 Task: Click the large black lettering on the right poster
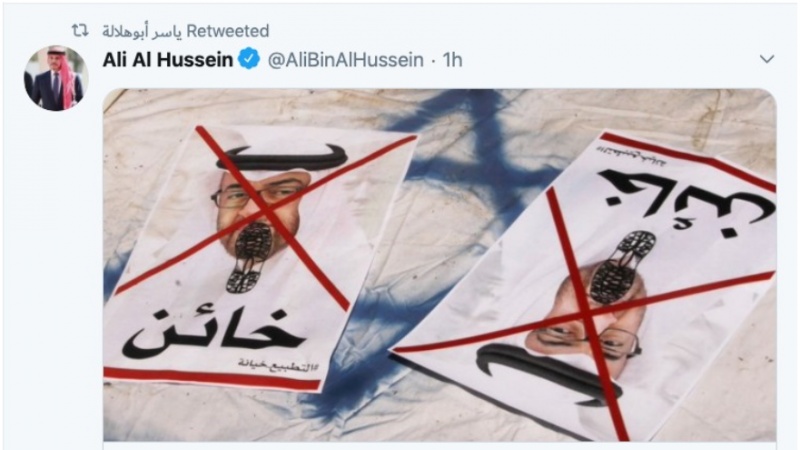(686, 202)
